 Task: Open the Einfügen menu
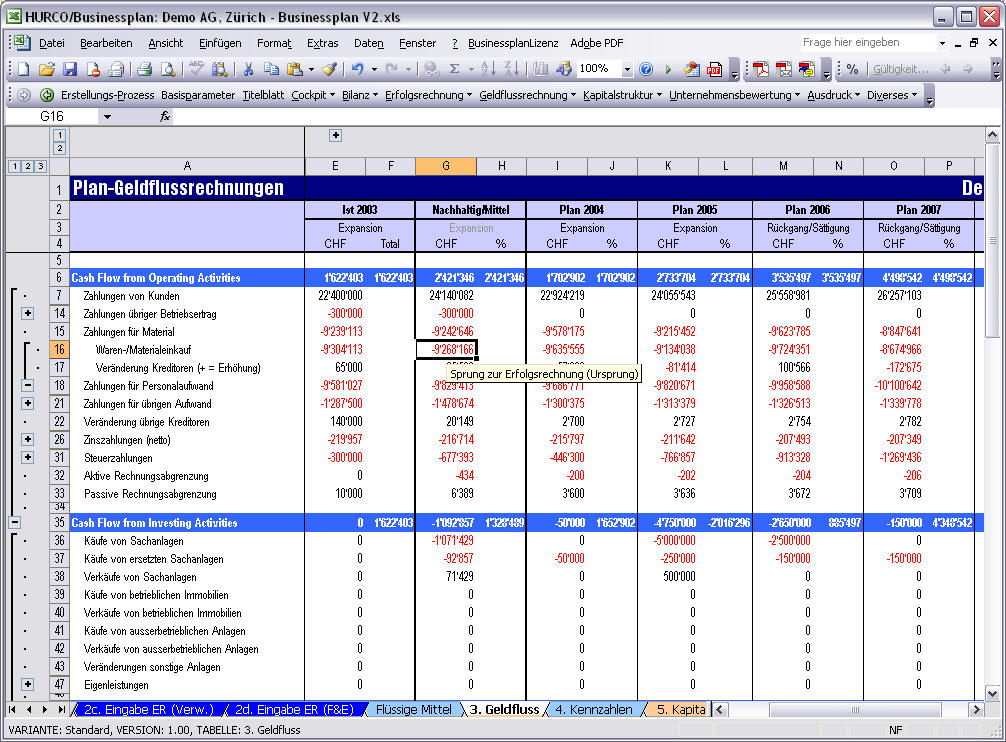click(220, 43)
